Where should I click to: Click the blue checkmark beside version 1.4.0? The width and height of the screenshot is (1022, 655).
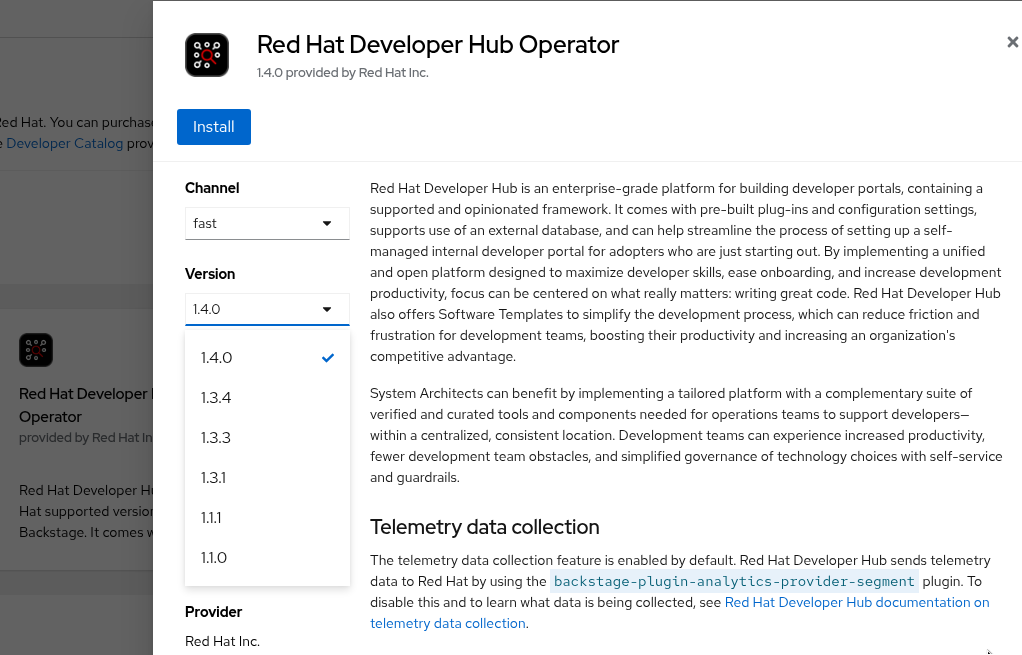(x=328, y=358)
